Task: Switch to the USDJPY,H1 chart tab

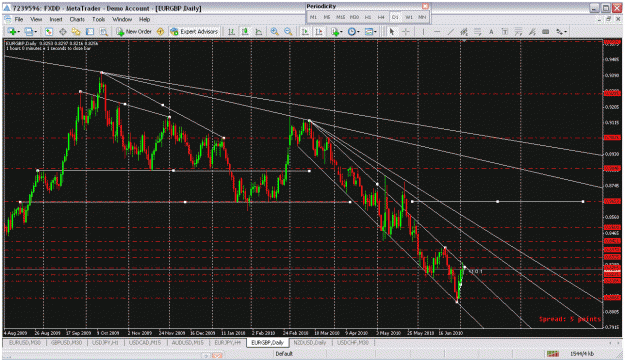Action: tap(105, 342)
